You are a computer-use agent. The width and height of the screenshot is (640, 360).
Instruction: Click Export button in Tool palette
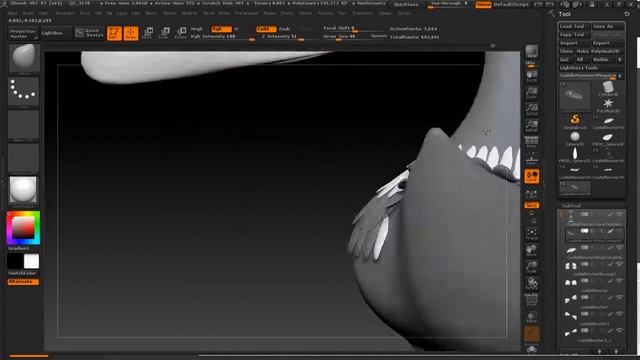(x=608, y=43)
